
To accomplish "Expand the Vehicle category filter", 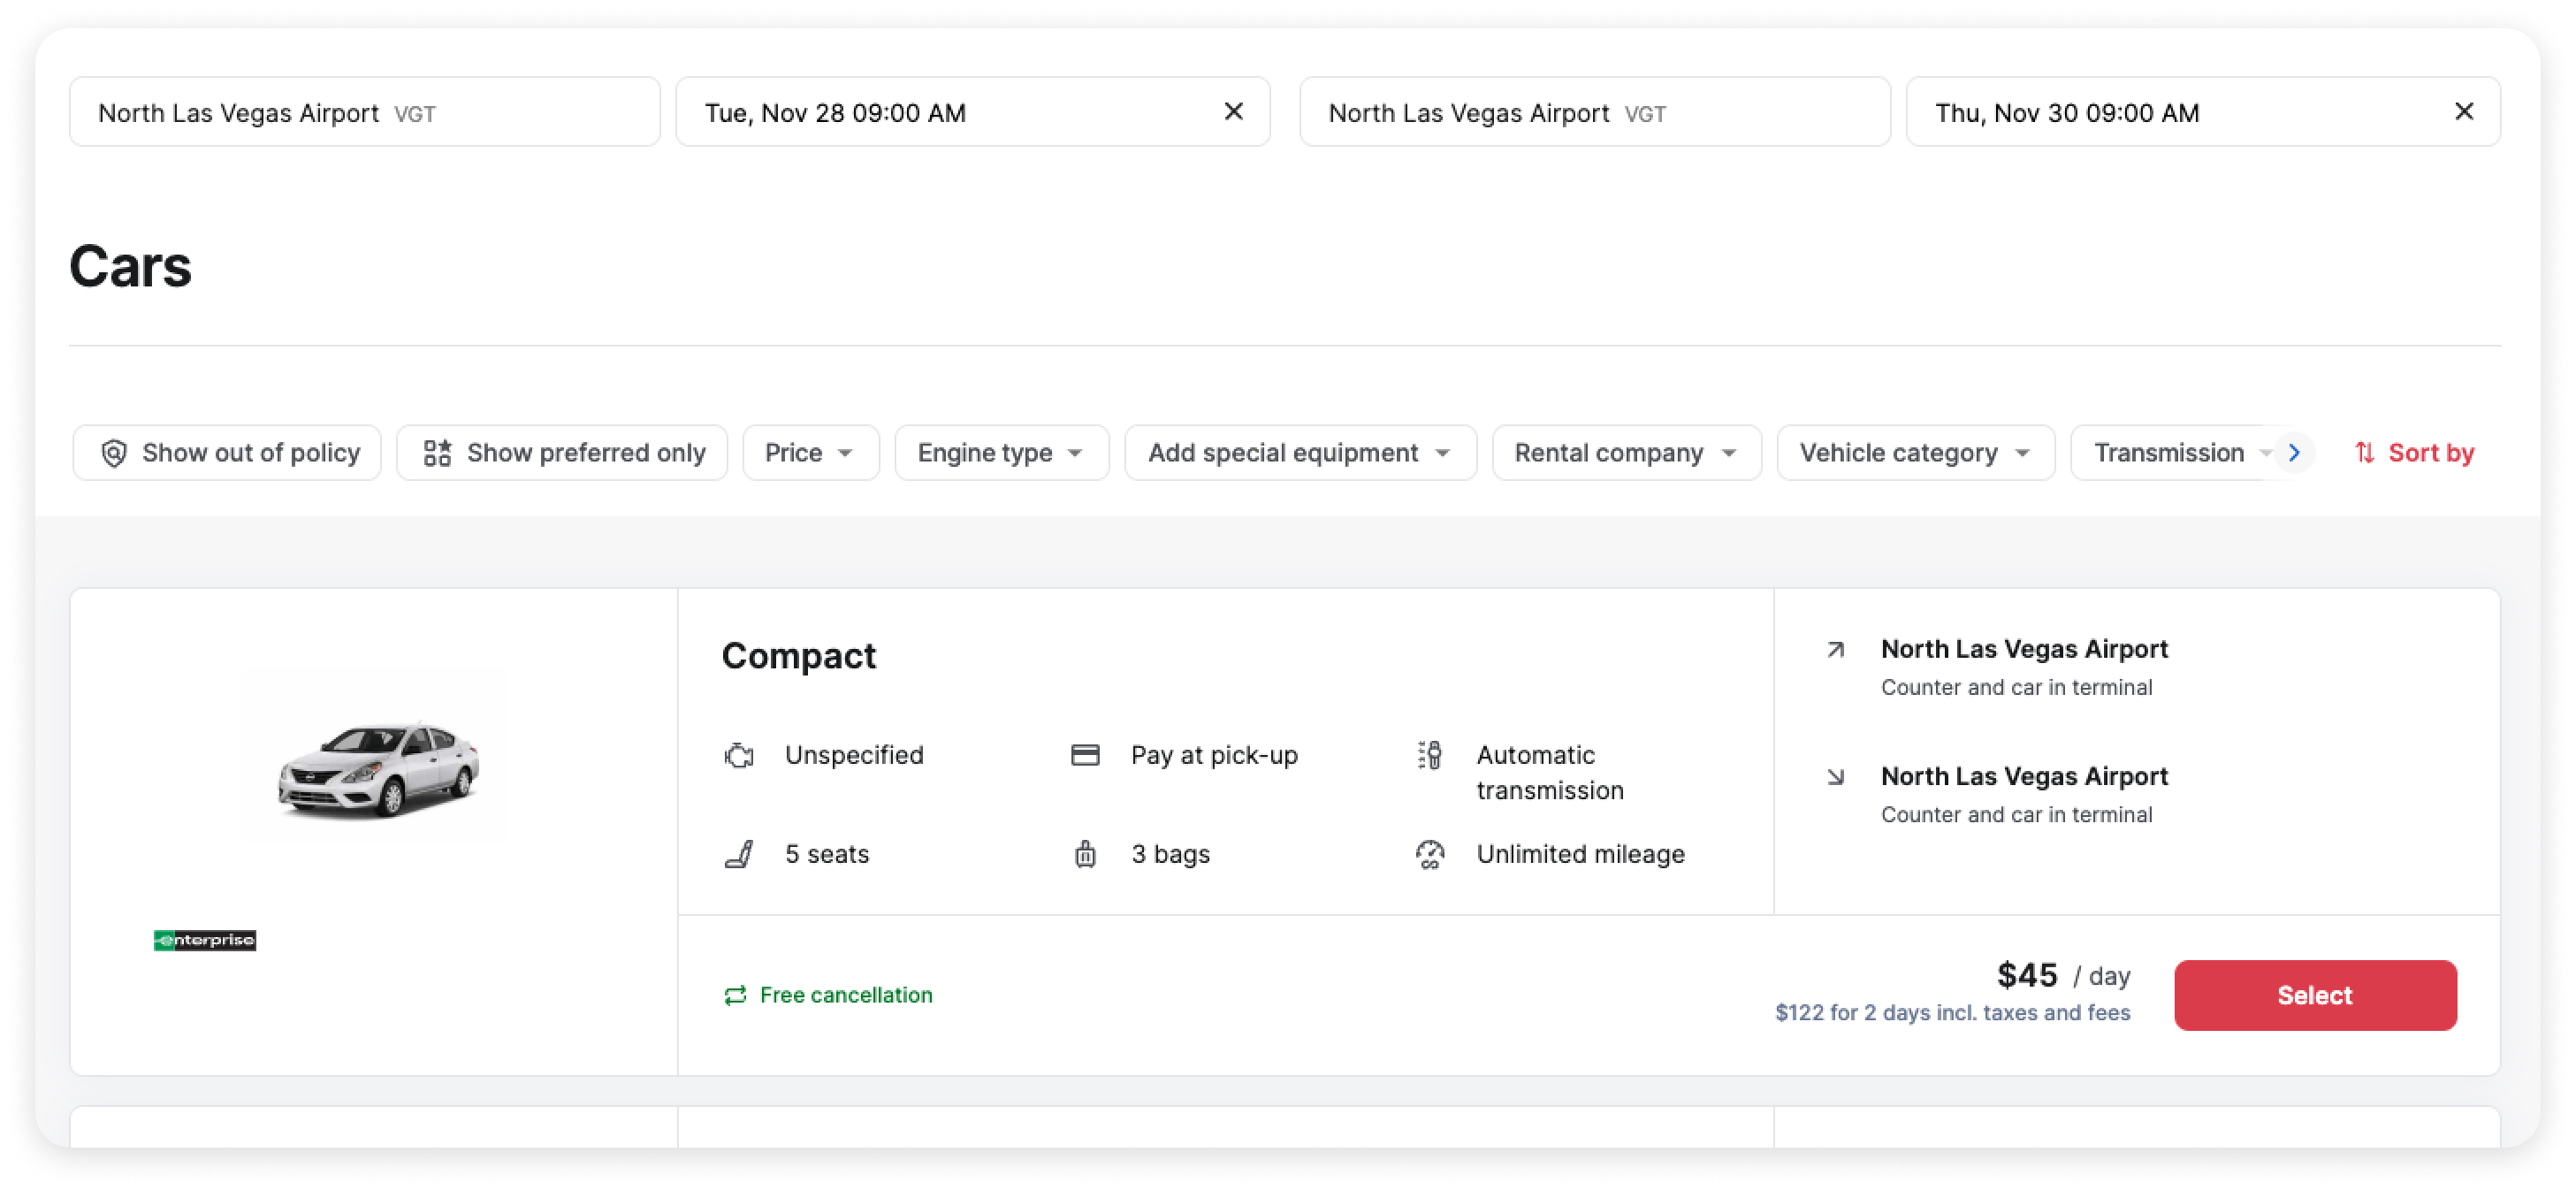I will tap(1915, 453).
